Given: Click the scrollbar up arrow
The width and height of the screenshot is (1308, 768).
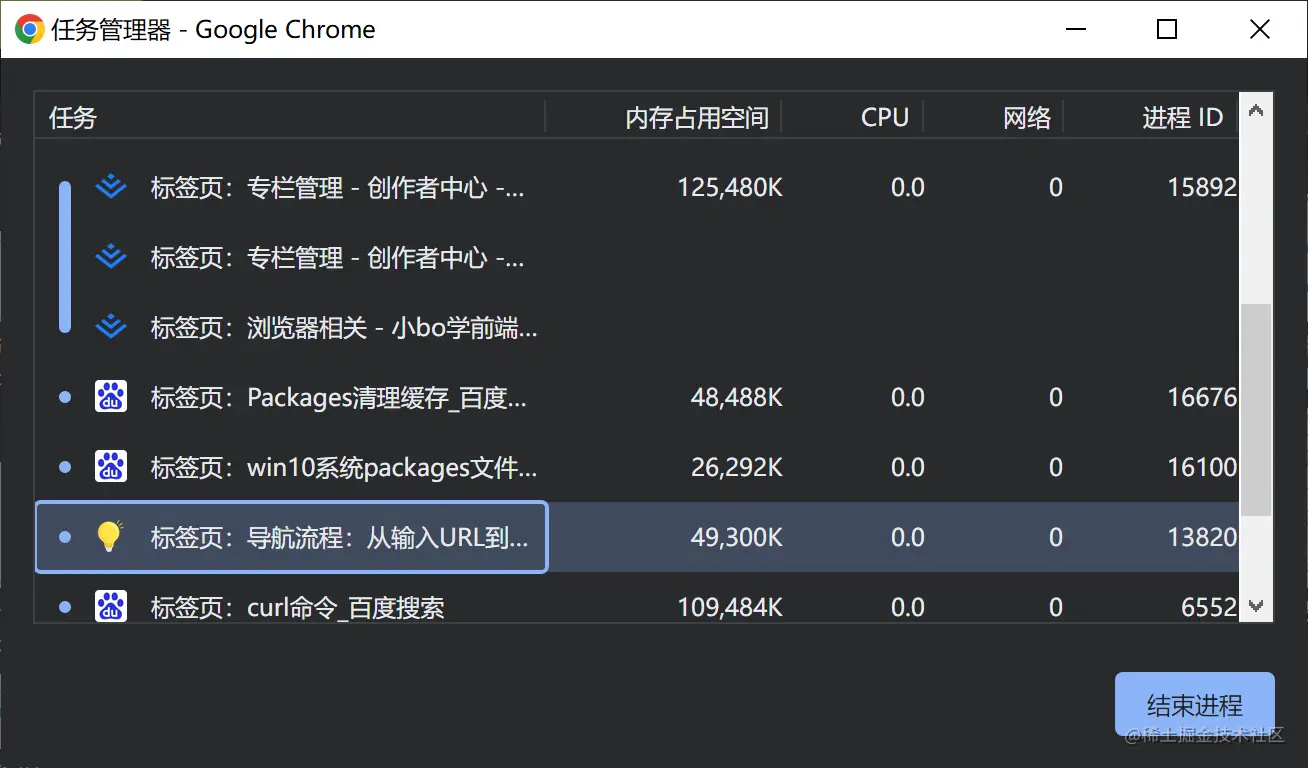Looking at the screenshot, I should click(x=1256, y=112).
